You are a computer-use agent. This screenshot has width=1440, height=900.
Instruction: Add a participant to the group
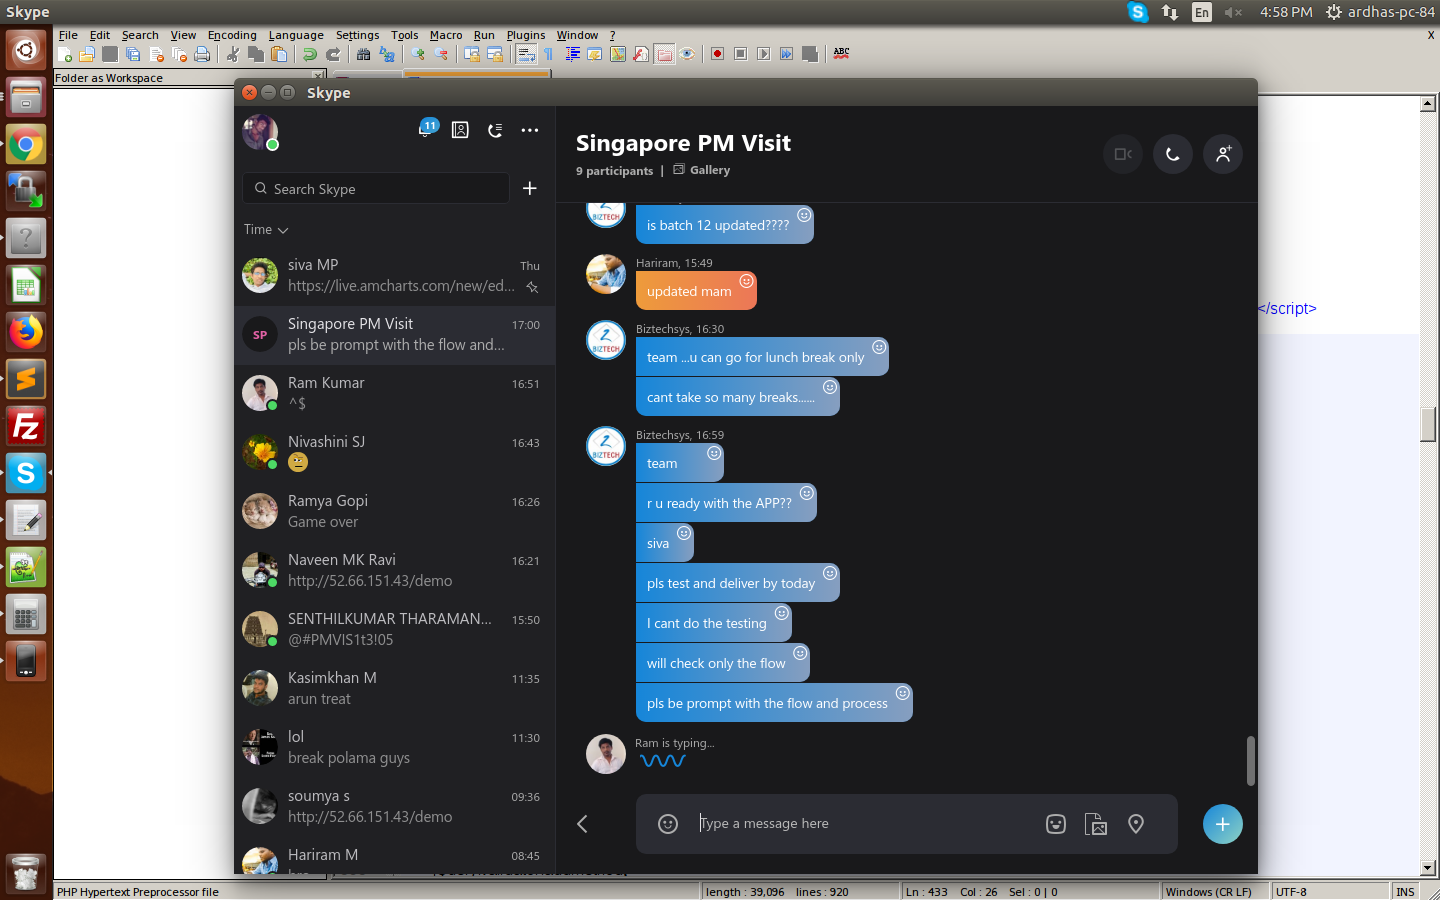[x=1223, y=154]
